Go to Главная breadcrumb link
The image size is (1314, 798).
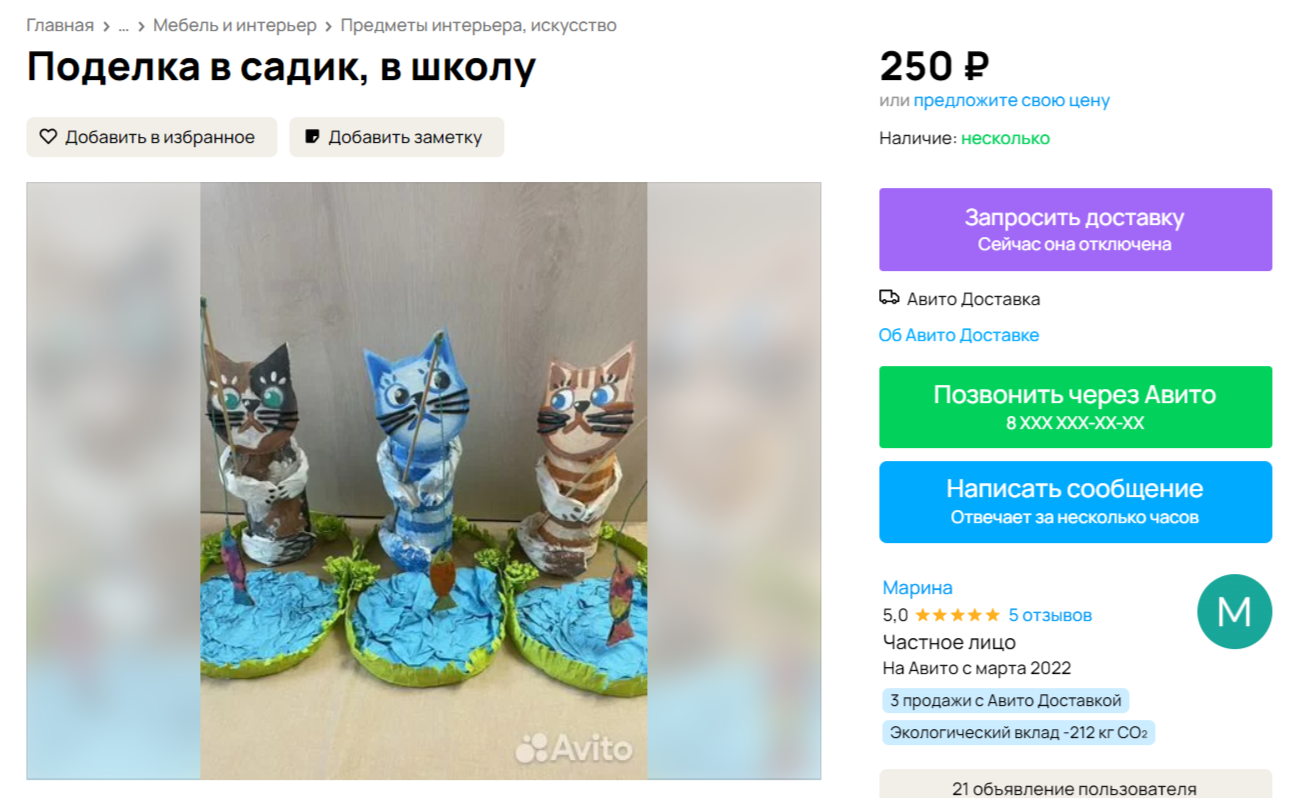(x=60, y=25)
